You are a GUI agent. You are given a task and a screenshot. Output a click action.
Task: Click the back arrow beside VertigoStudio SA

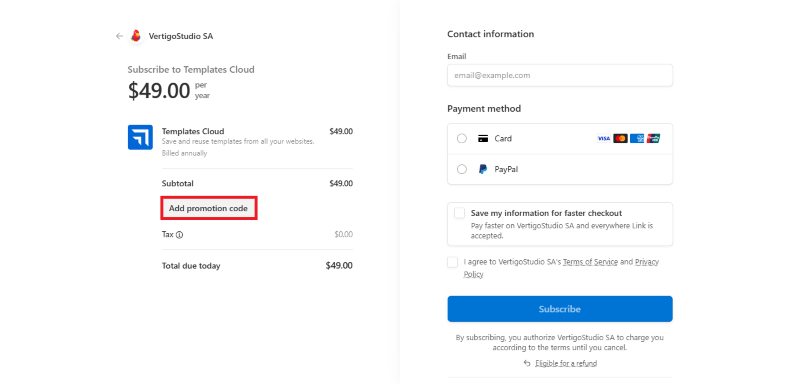click(x=119, y=36)
